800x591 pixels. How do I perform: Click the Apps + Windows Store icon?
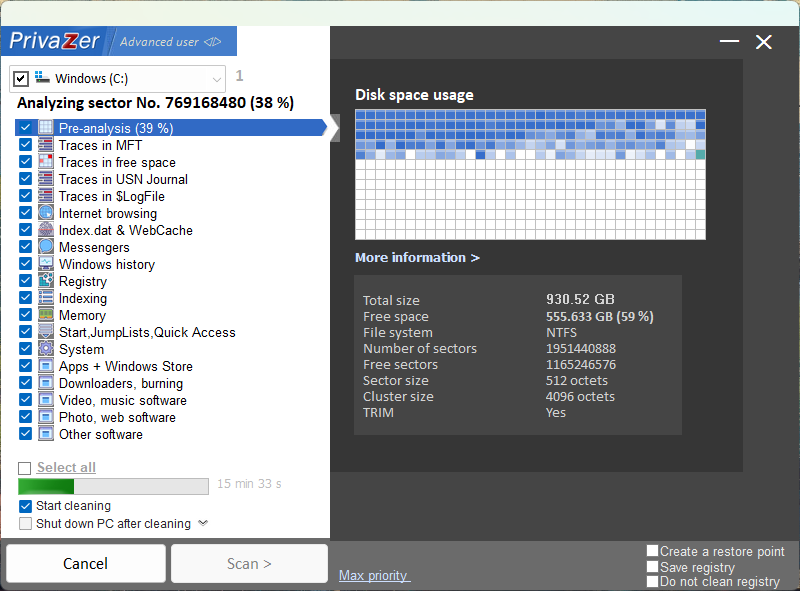46,365
